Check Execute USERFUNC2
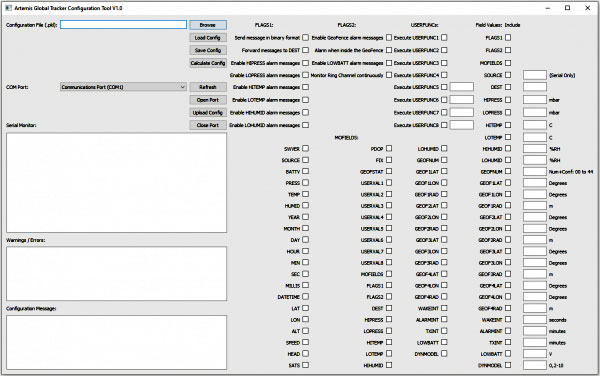 [444, 50]
